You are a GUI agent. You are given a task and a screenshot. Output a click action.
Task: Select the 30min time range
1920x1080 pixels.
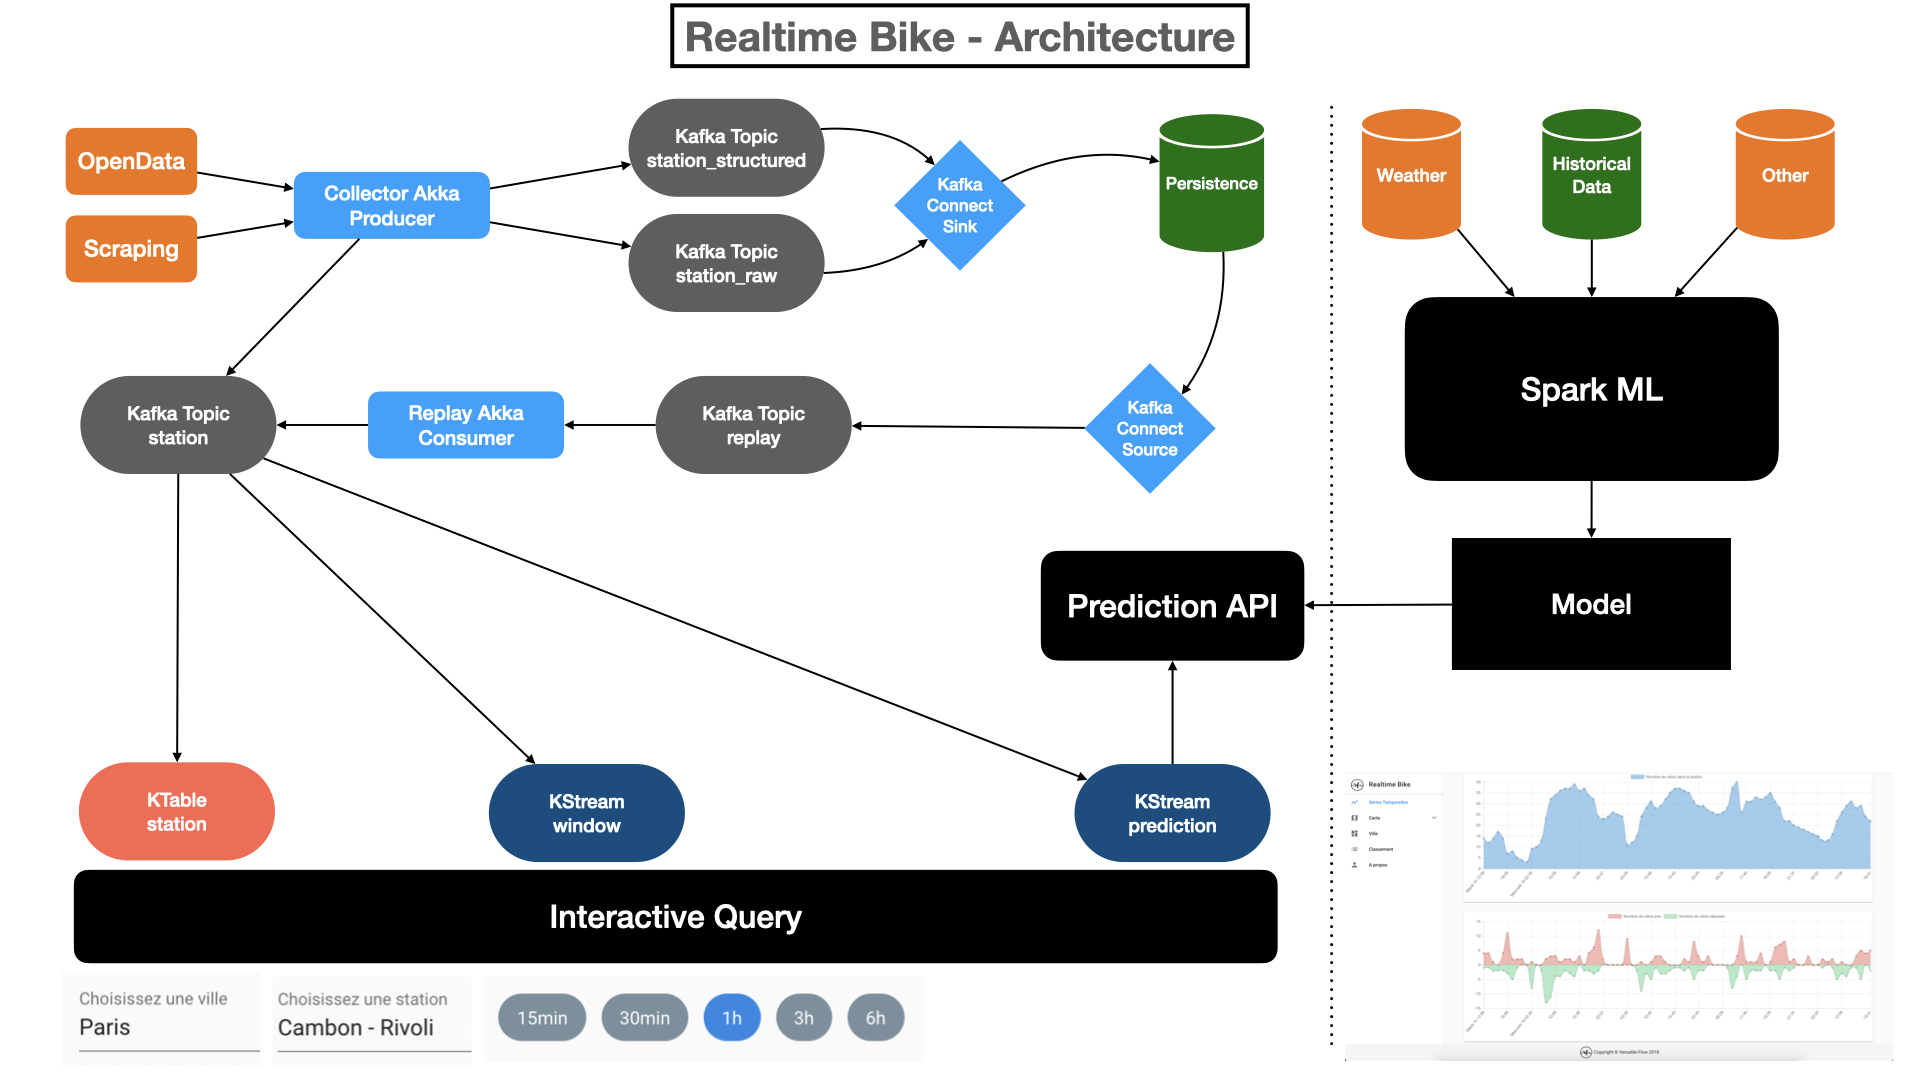644,1017
